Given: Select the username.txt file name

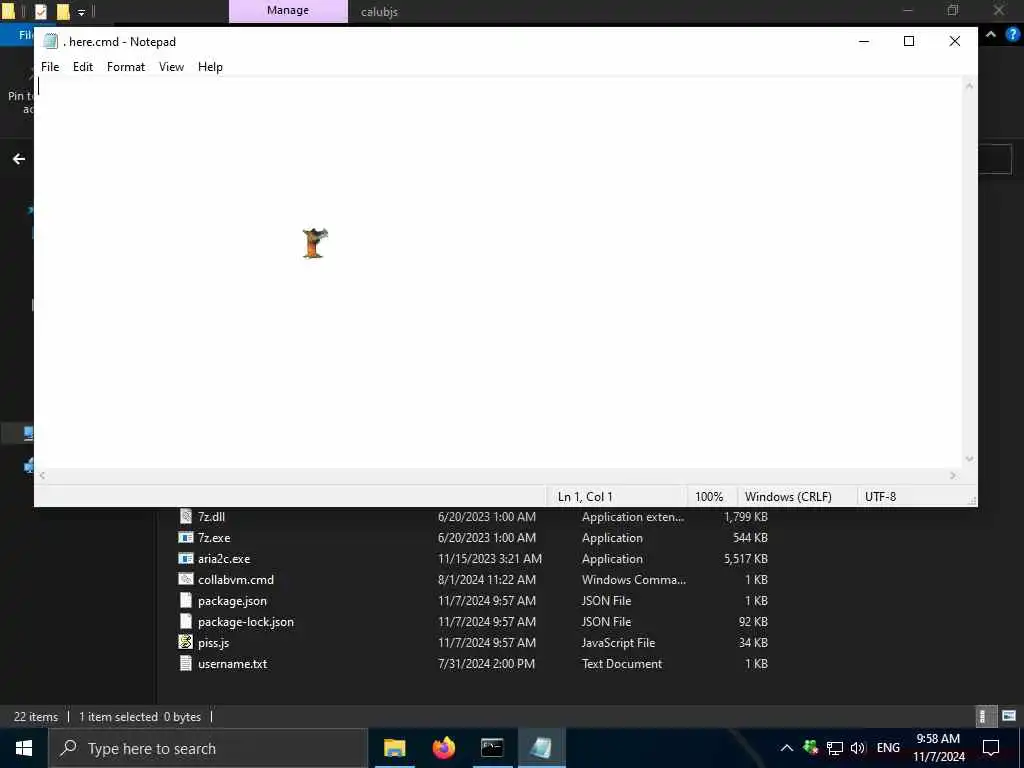Looking at the screenshot, I should tap(232, 664).
